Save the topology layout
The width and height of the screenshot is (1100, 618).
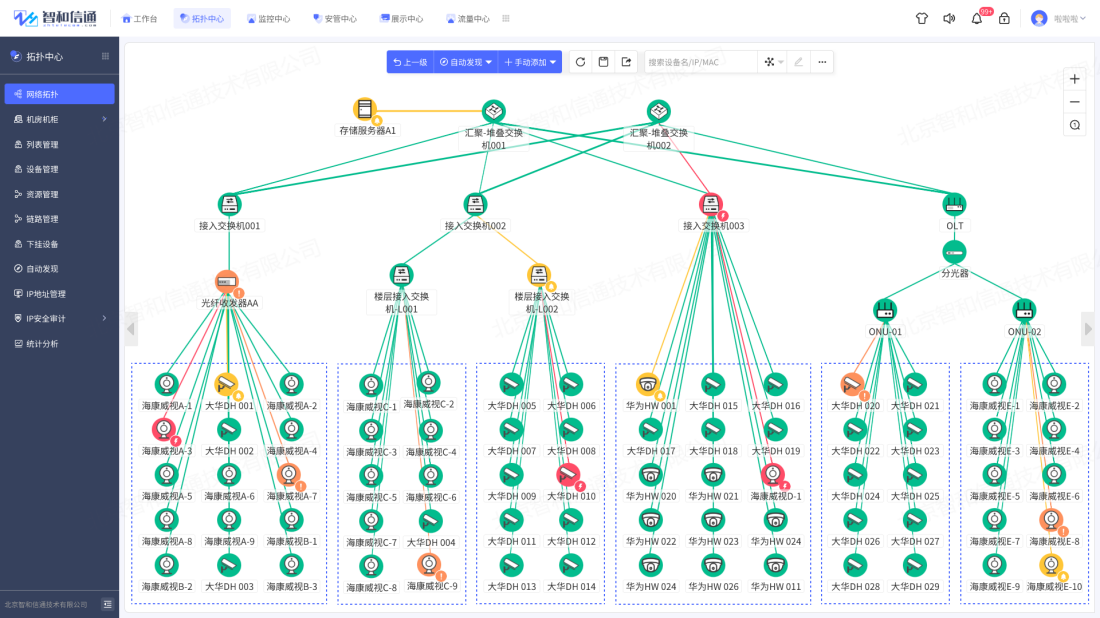[603, 62]
